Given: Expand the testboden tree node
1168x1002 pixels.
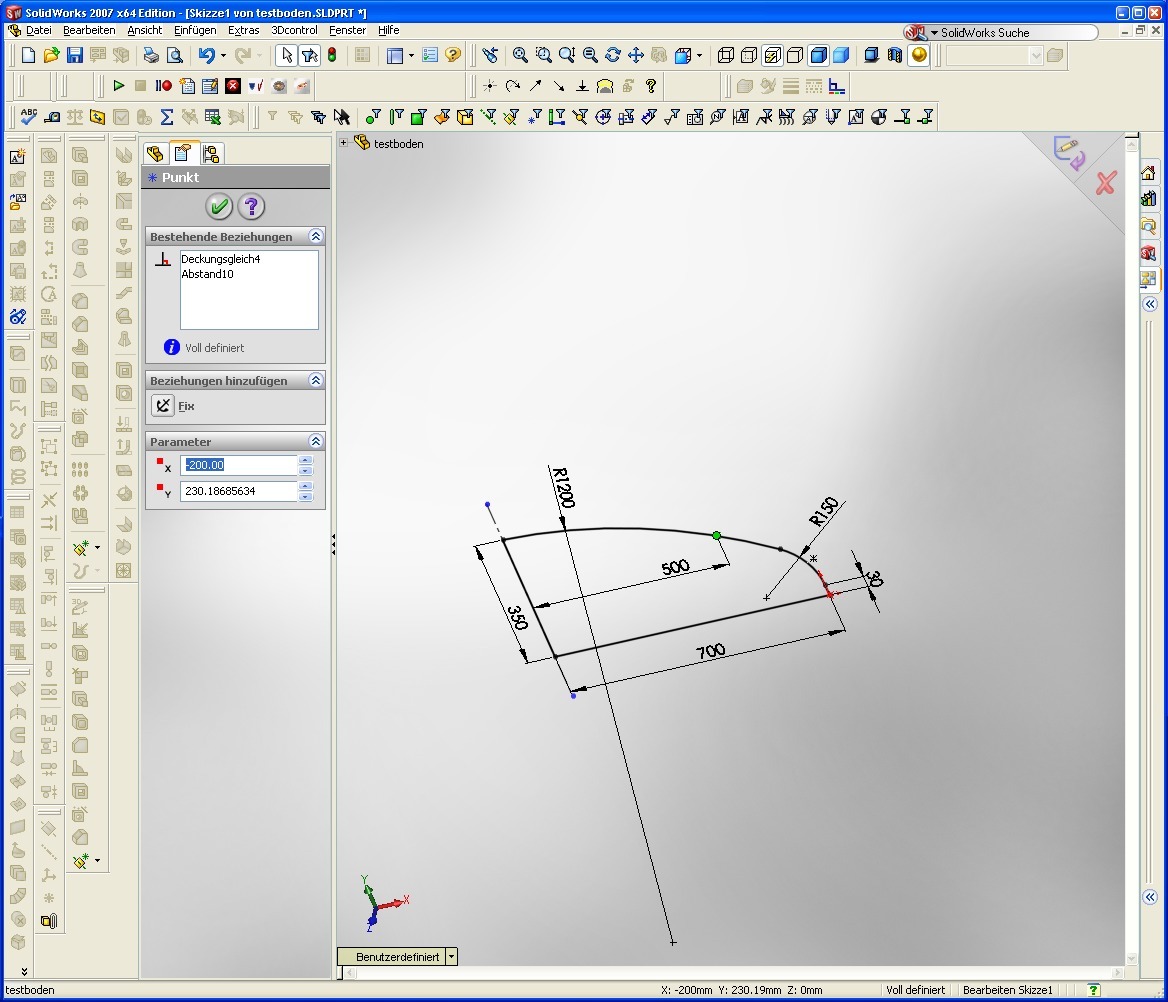Looking at the screenshot, I should (x=344, y=143).
